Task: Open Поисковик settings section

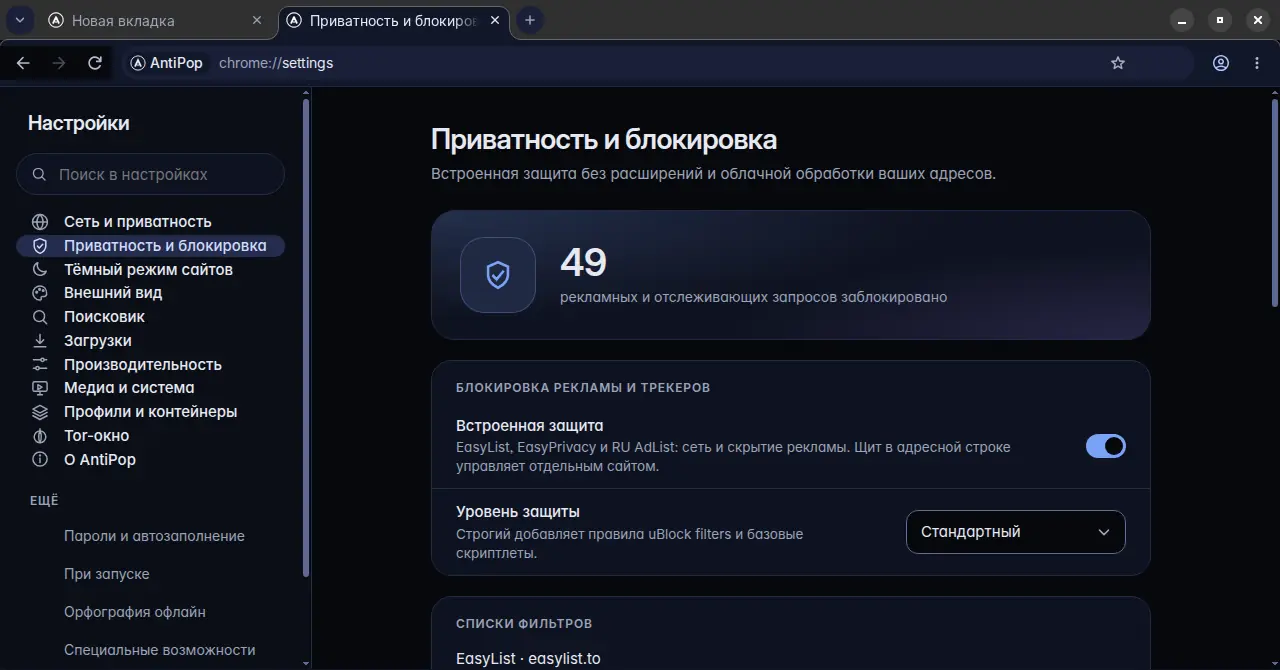Action: tap(150, 317)
